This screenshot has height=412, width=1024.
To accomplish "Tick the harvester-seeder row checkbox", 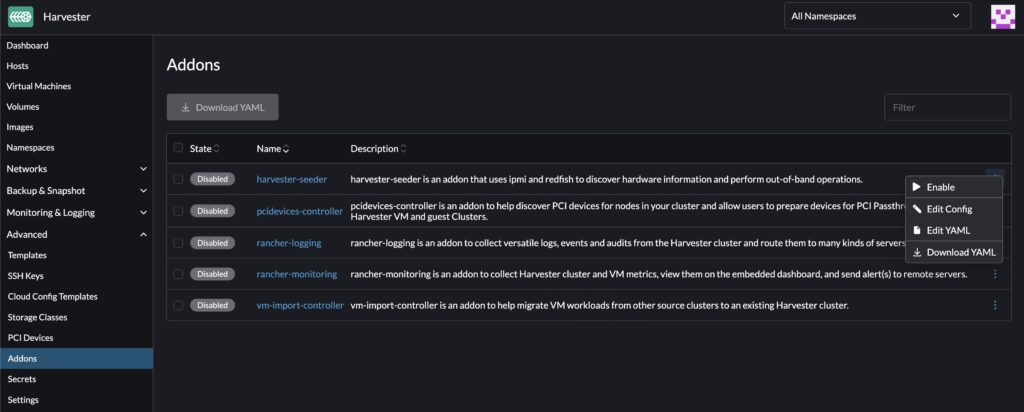I will tap(178, 179).
